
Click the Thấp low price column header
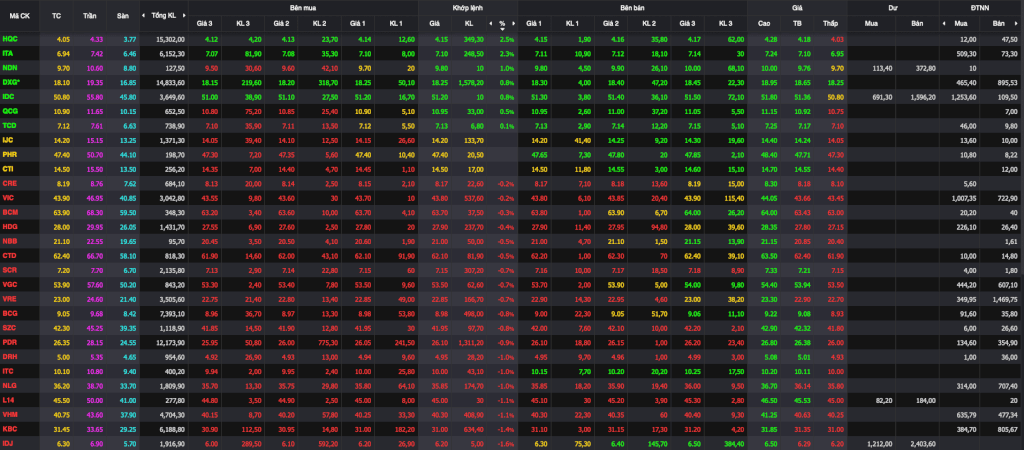click(x=830, y=24)
